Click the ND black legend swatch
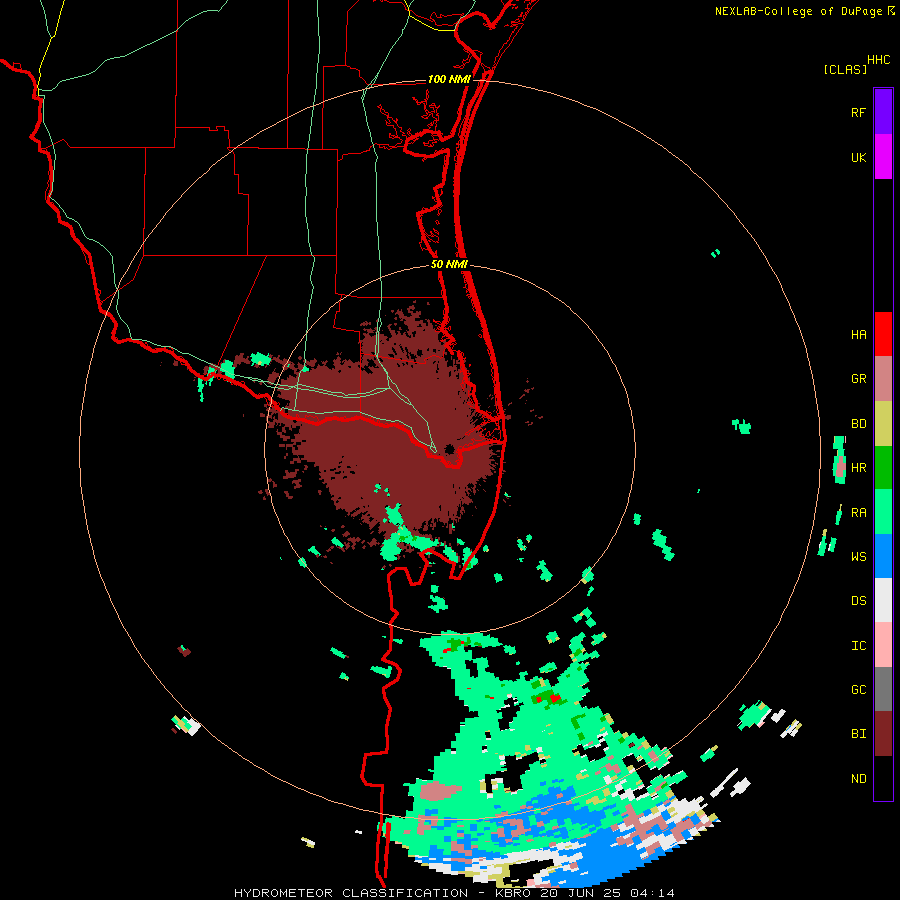Image resolution: width=900 pixels, height=900 pixels. click(883, 778)
